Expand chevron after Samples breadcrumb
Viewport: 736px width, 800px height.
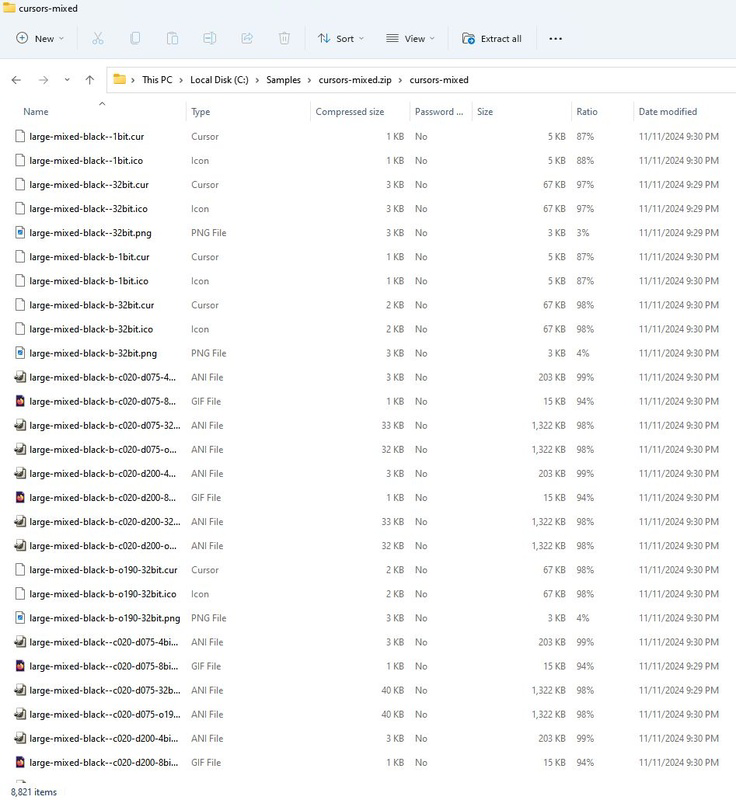309,80
